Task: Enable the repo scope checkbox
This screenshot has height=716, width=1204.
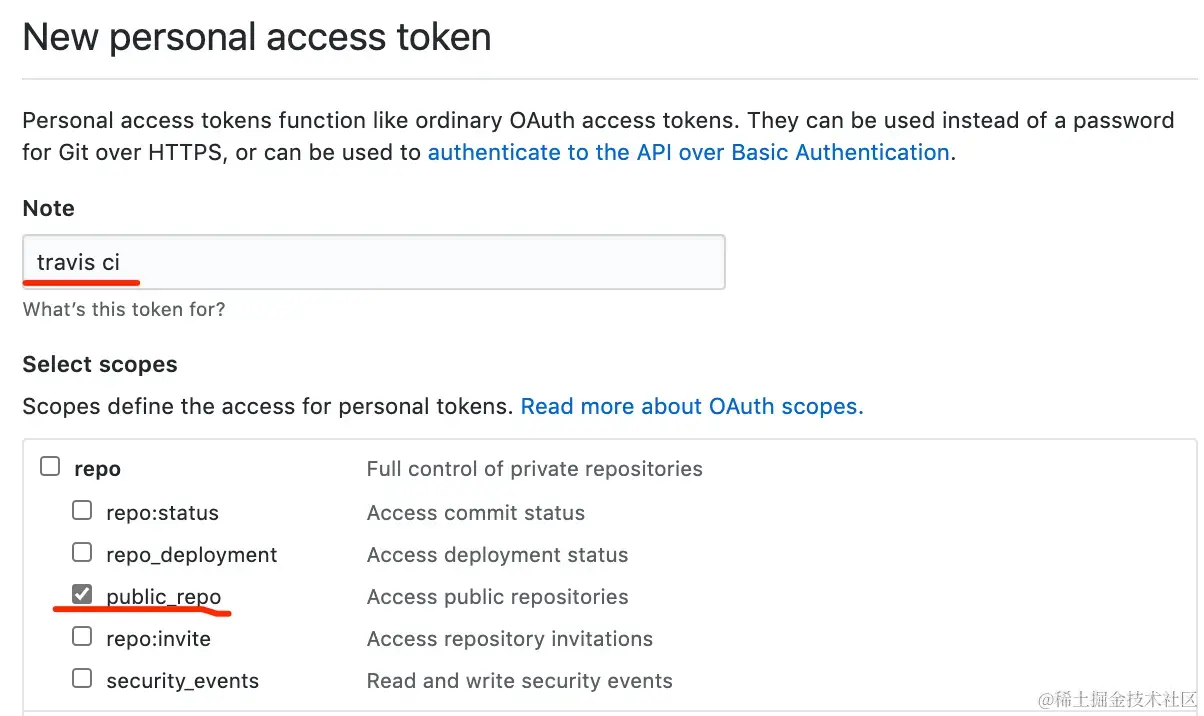Action: click(x=50, y=467)
